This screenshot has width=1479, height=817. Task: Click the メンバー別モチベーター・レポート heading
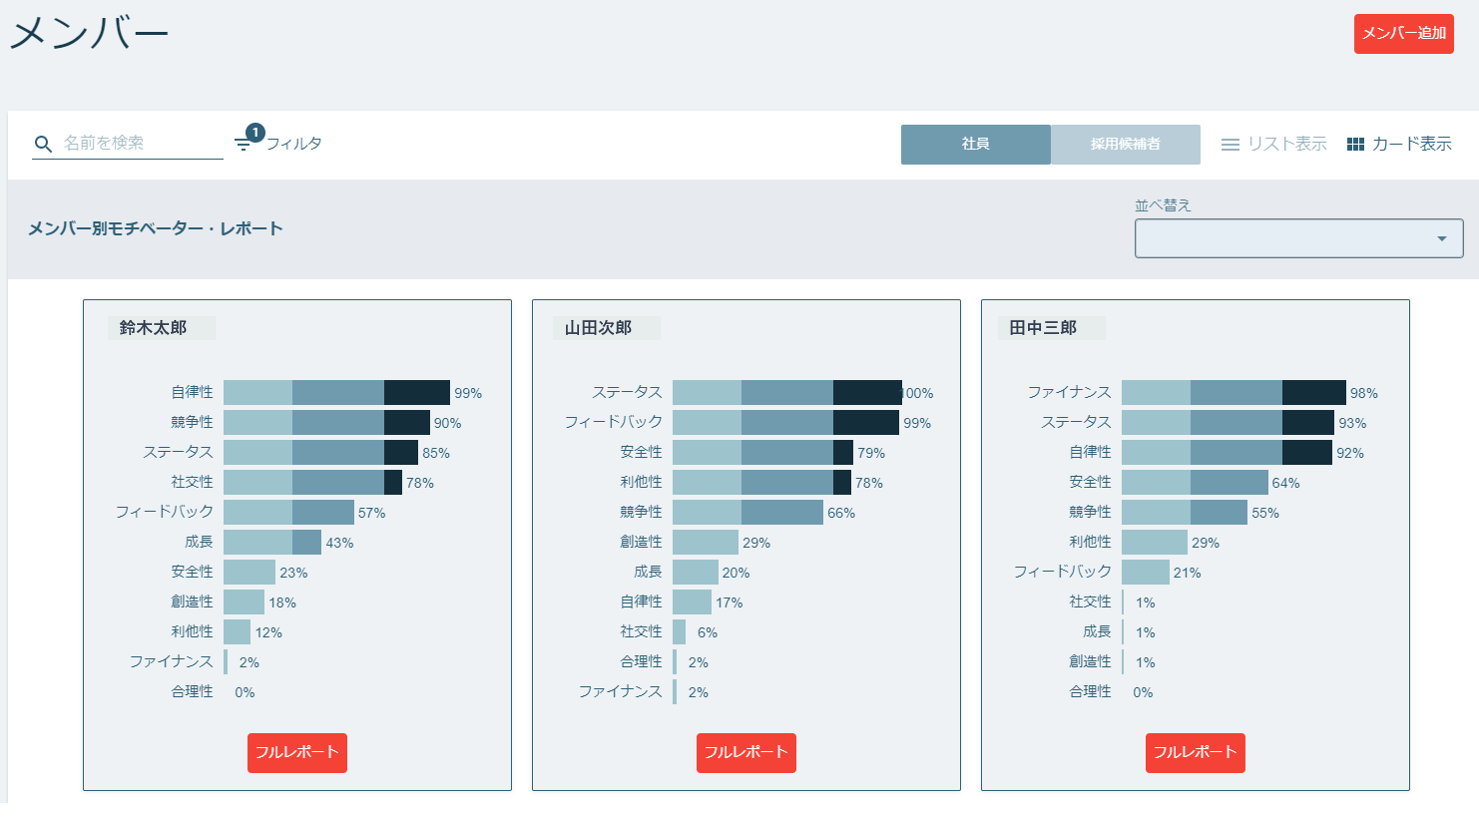155,229
